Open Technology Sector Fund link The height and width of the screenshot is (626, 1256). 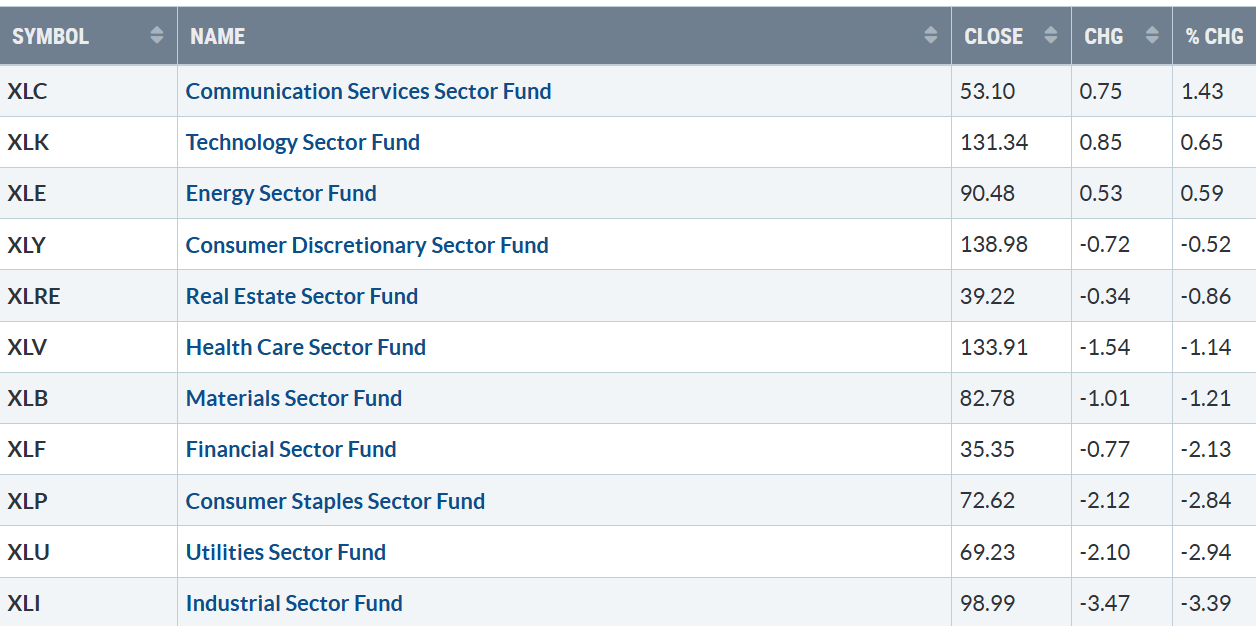click(303, 142)
